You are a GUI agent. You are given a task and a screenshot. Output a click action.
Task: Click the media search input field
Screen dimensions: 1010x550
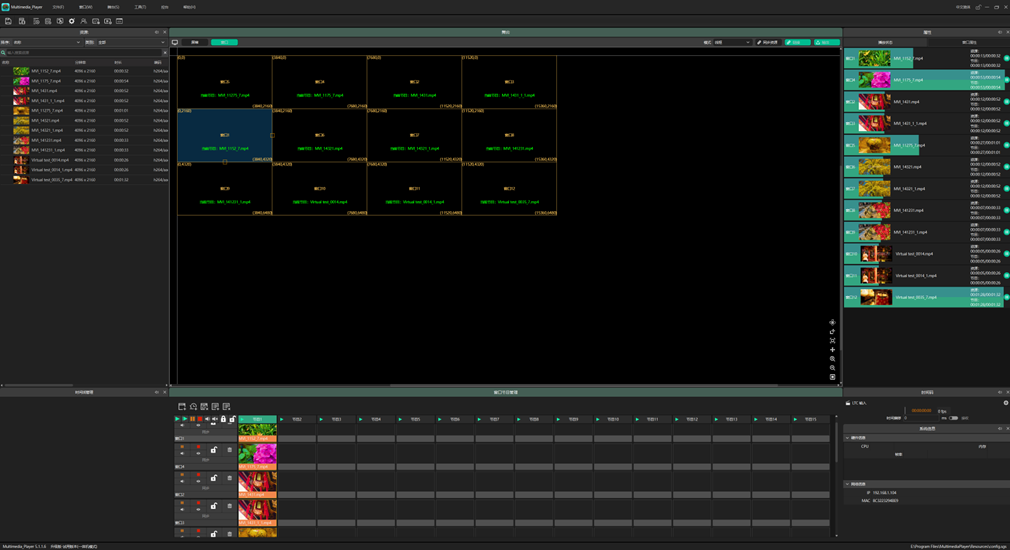coord(82,53)
